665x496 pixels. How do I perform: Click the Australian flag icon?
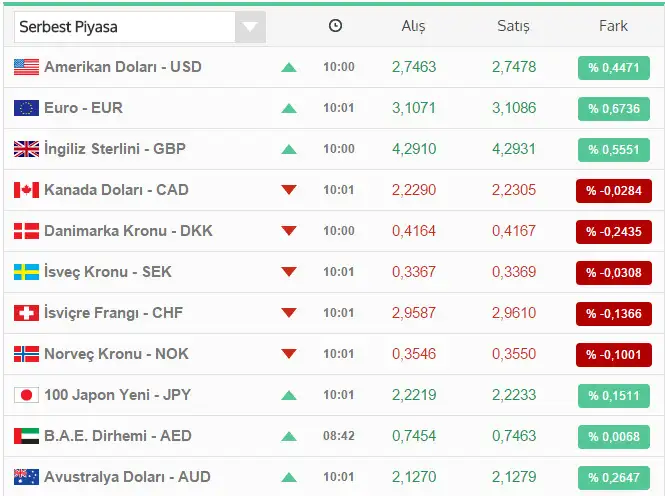point(26,477)
